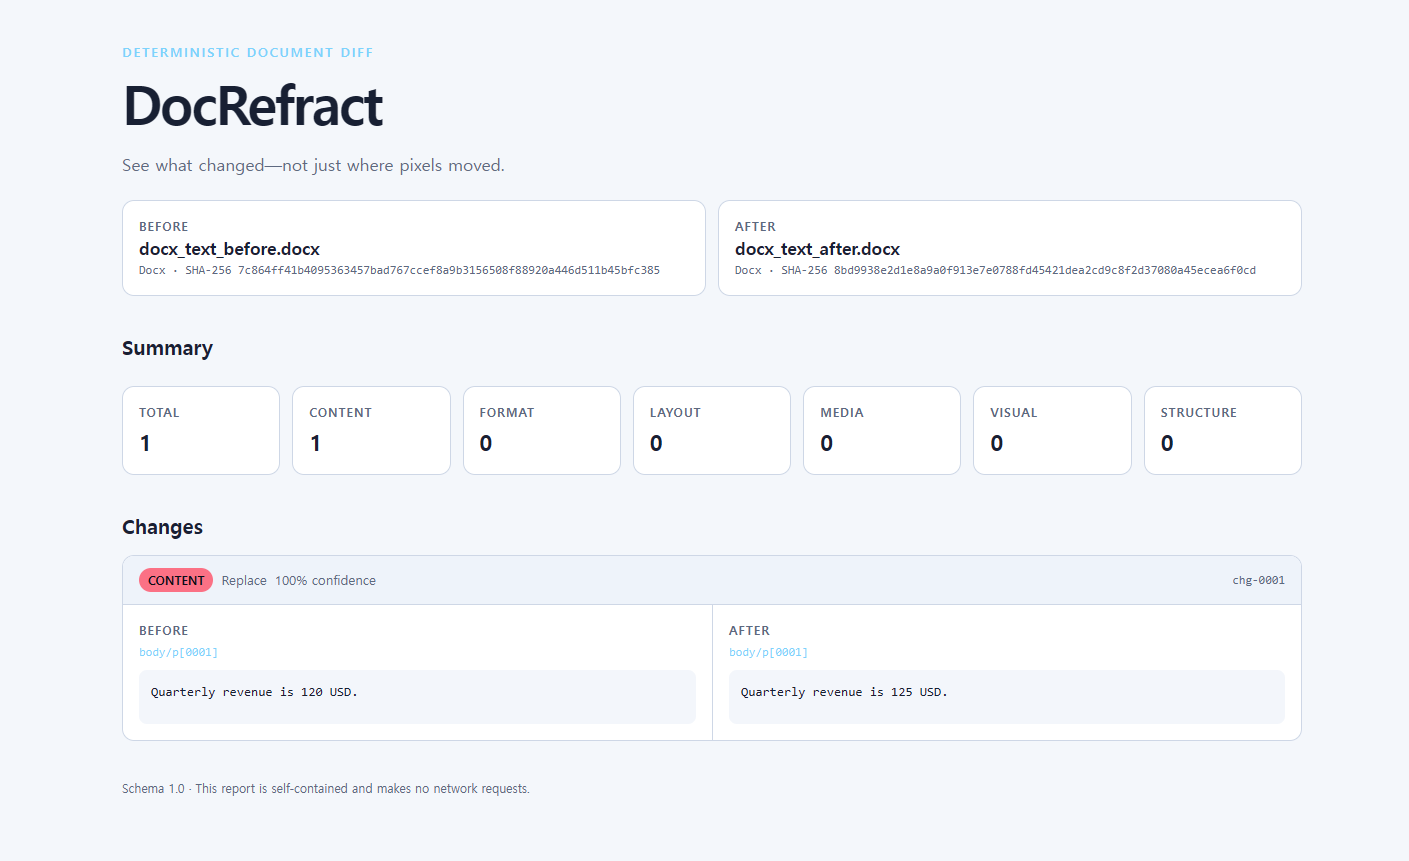Click the Summary heading
Screen dimensions: 1409x861
point(167,348)
